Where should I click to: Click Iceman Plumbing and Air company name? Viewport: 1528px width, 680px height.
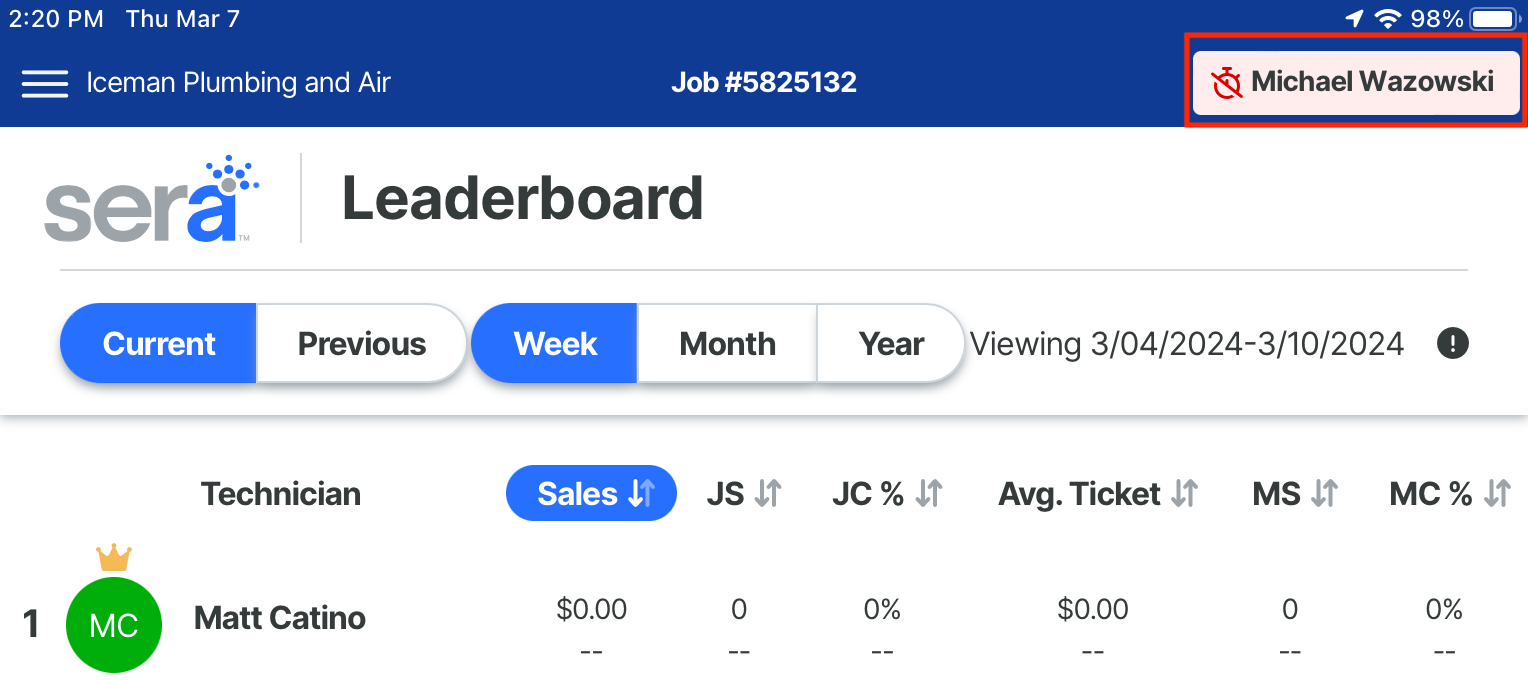tap(238, 82)
